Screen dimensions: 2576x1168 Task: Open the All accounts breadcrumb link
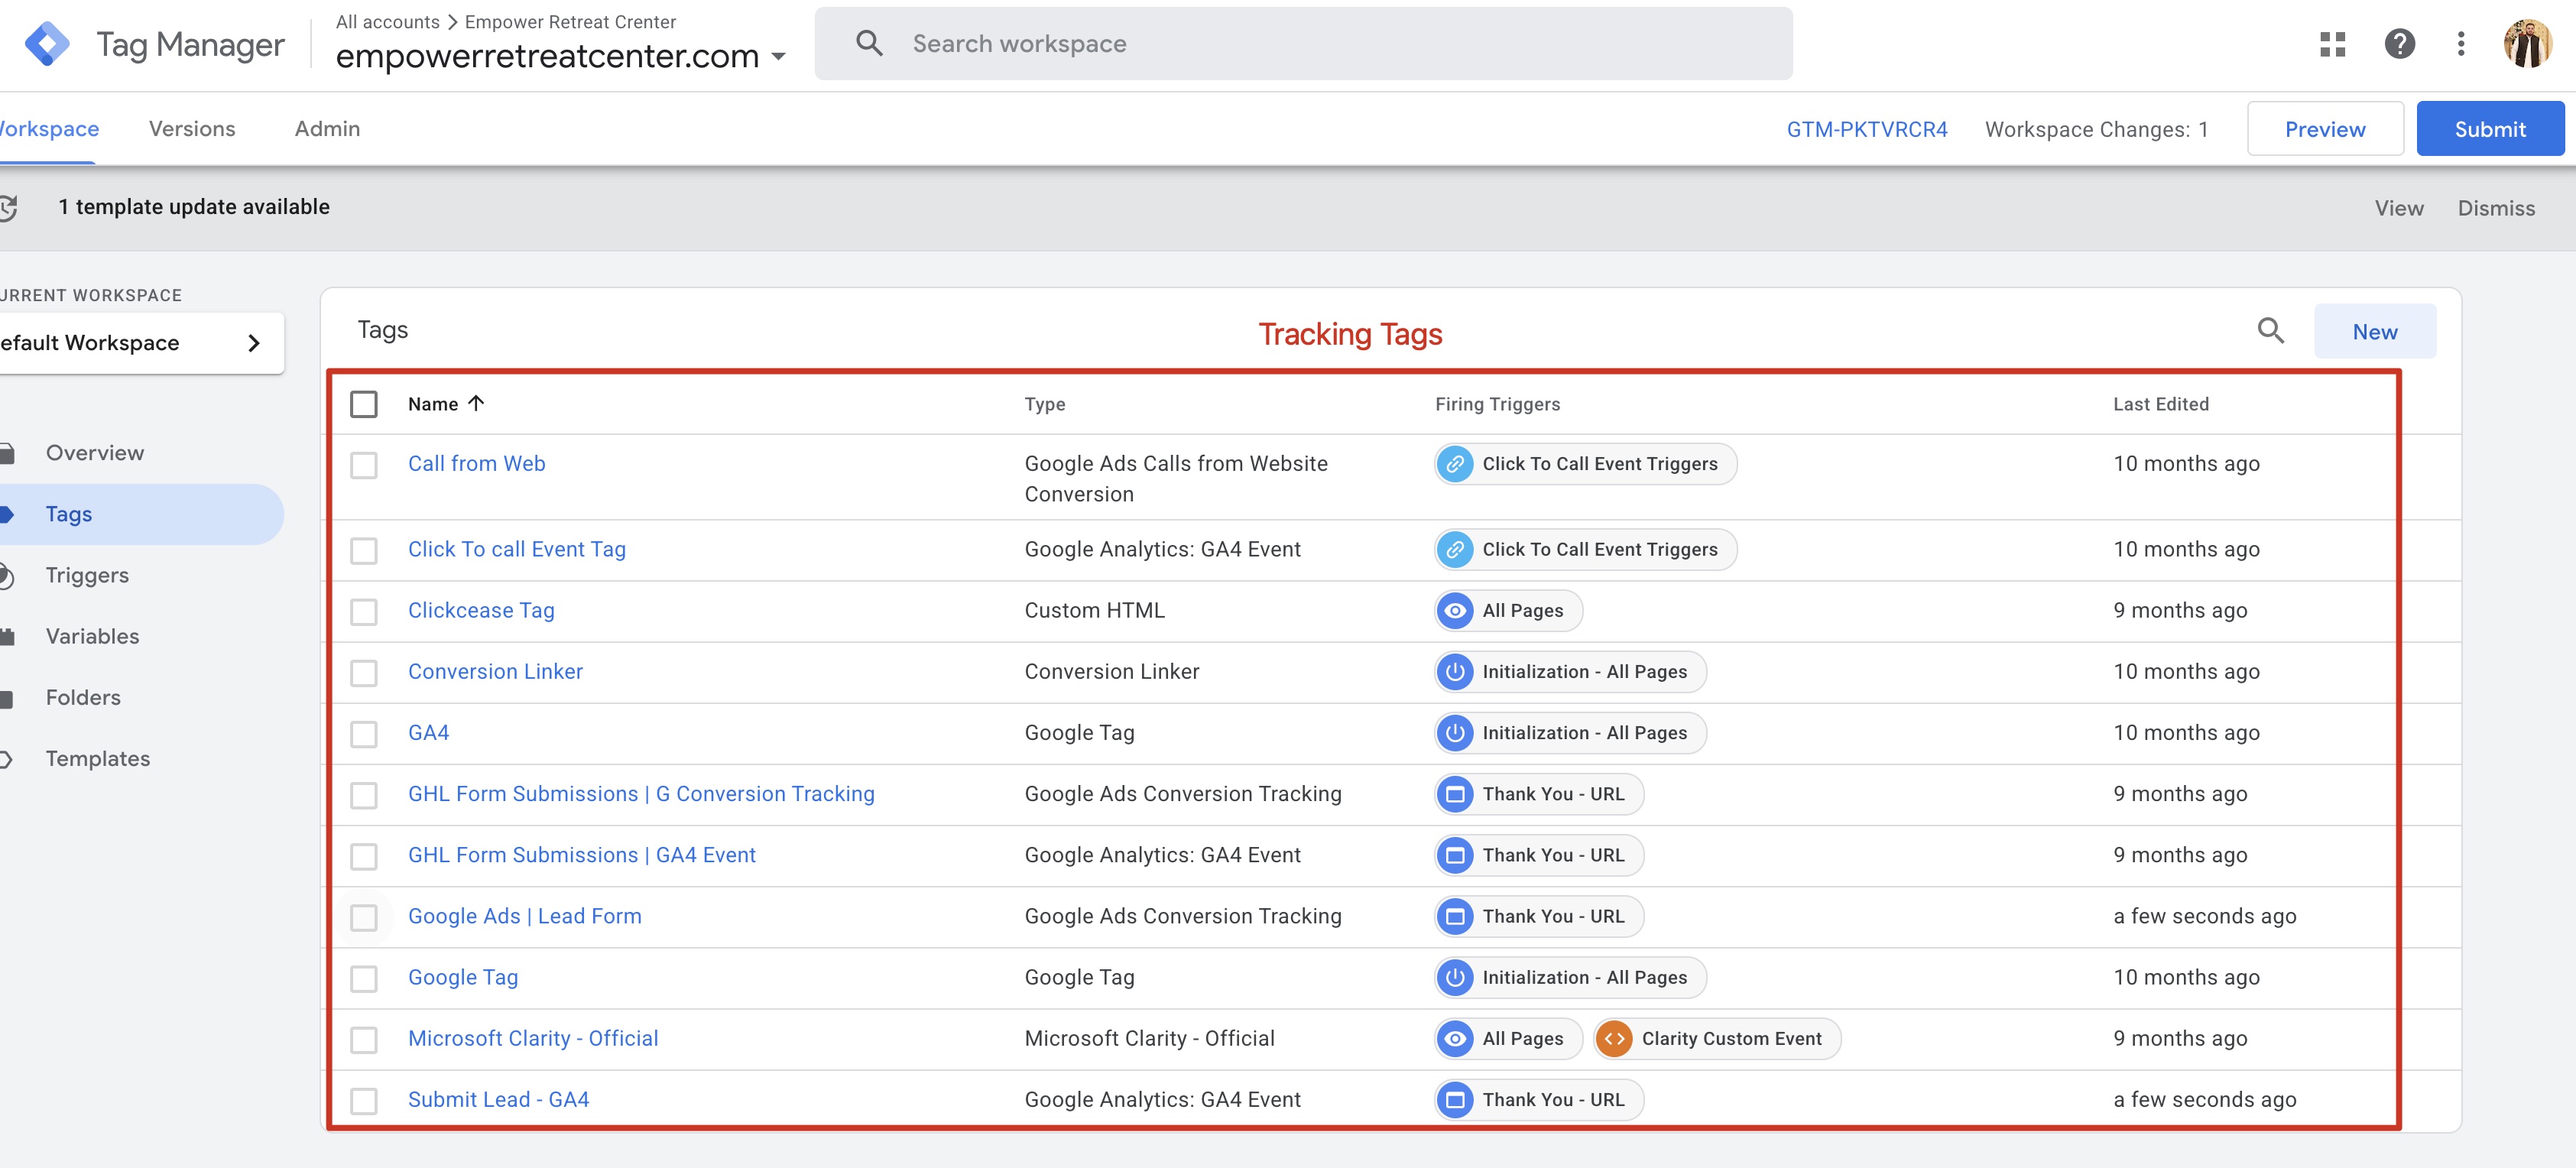(387, 22)
